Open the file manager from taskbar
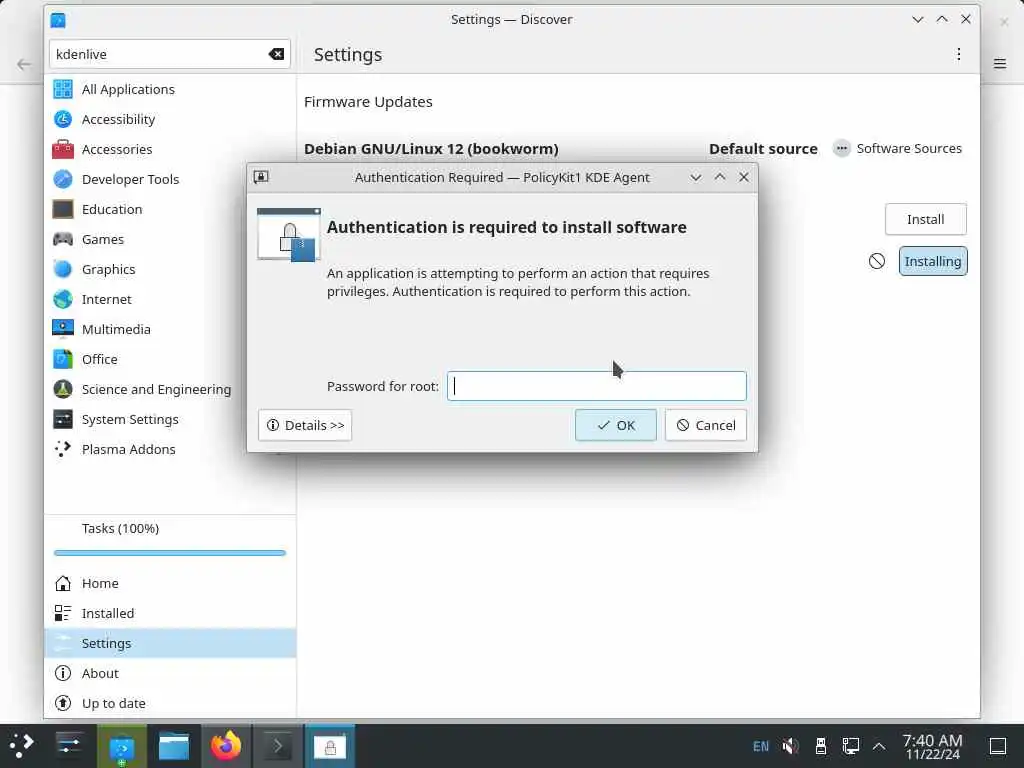The height and width of the screenshot is (768, 1024). (x=174, y=746)
